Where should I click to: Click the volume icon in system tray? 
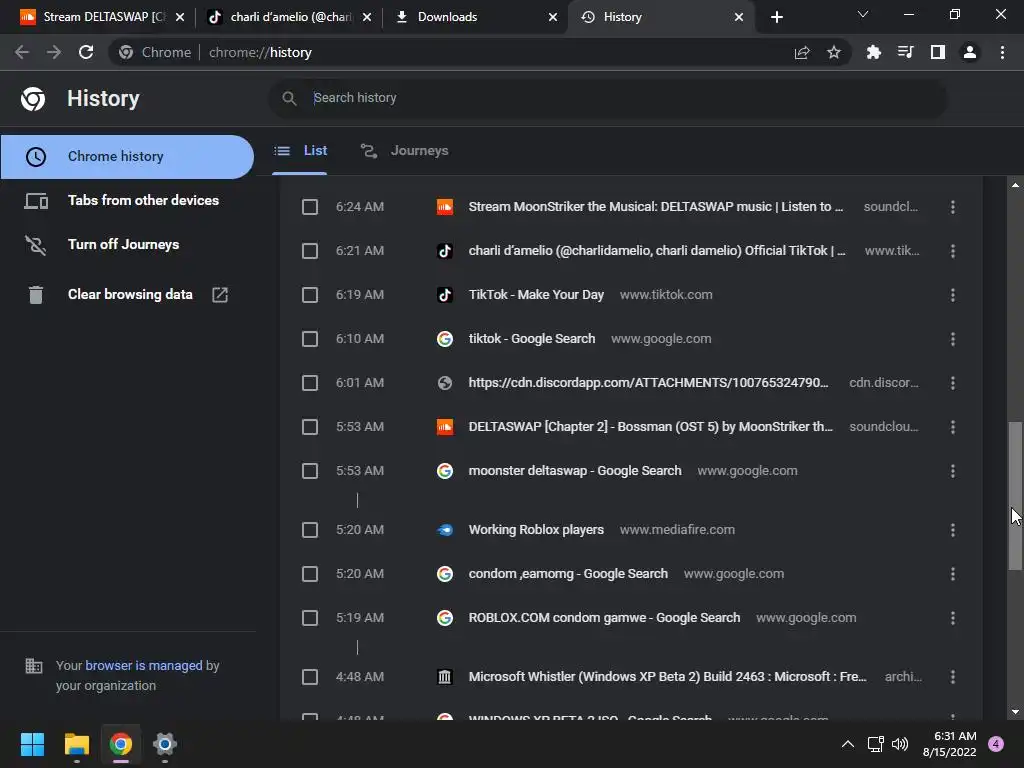(900, 744)
